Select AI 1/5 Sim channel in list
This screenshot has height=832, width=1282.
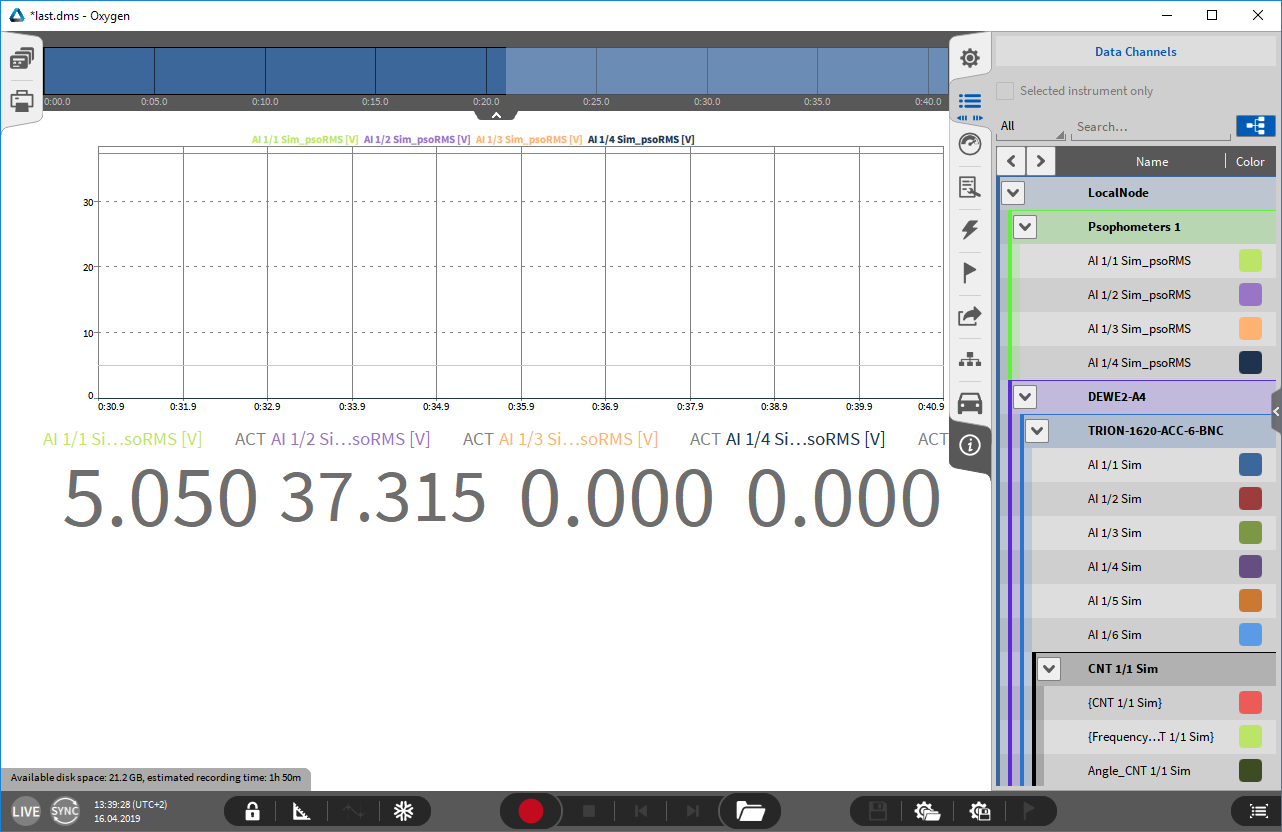pos(1114,601)
